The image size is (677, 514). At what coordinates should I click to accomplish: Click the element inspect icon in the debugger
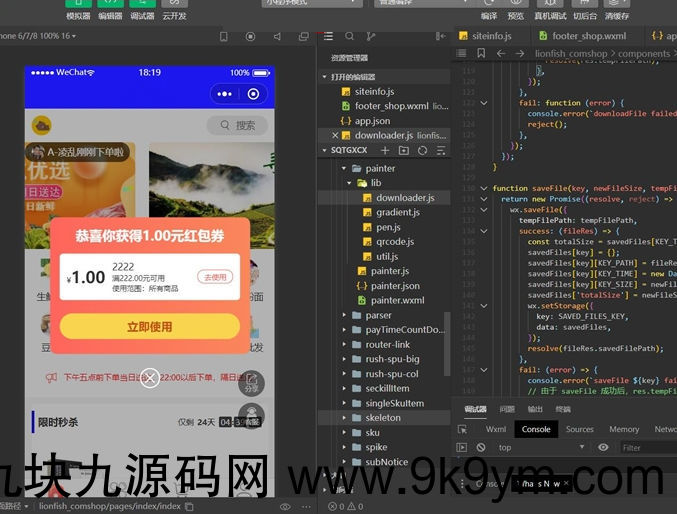tap(462, 429)
